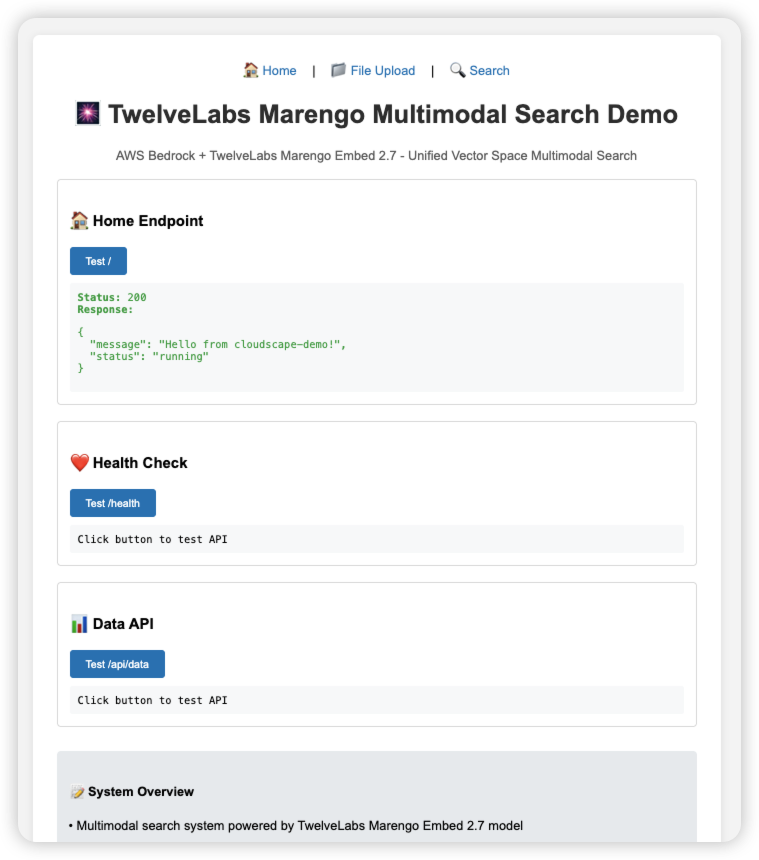Select the AWS Bedrock subtitle text
The width and height of the screenshot is (759, 860).
coord(376,156)
